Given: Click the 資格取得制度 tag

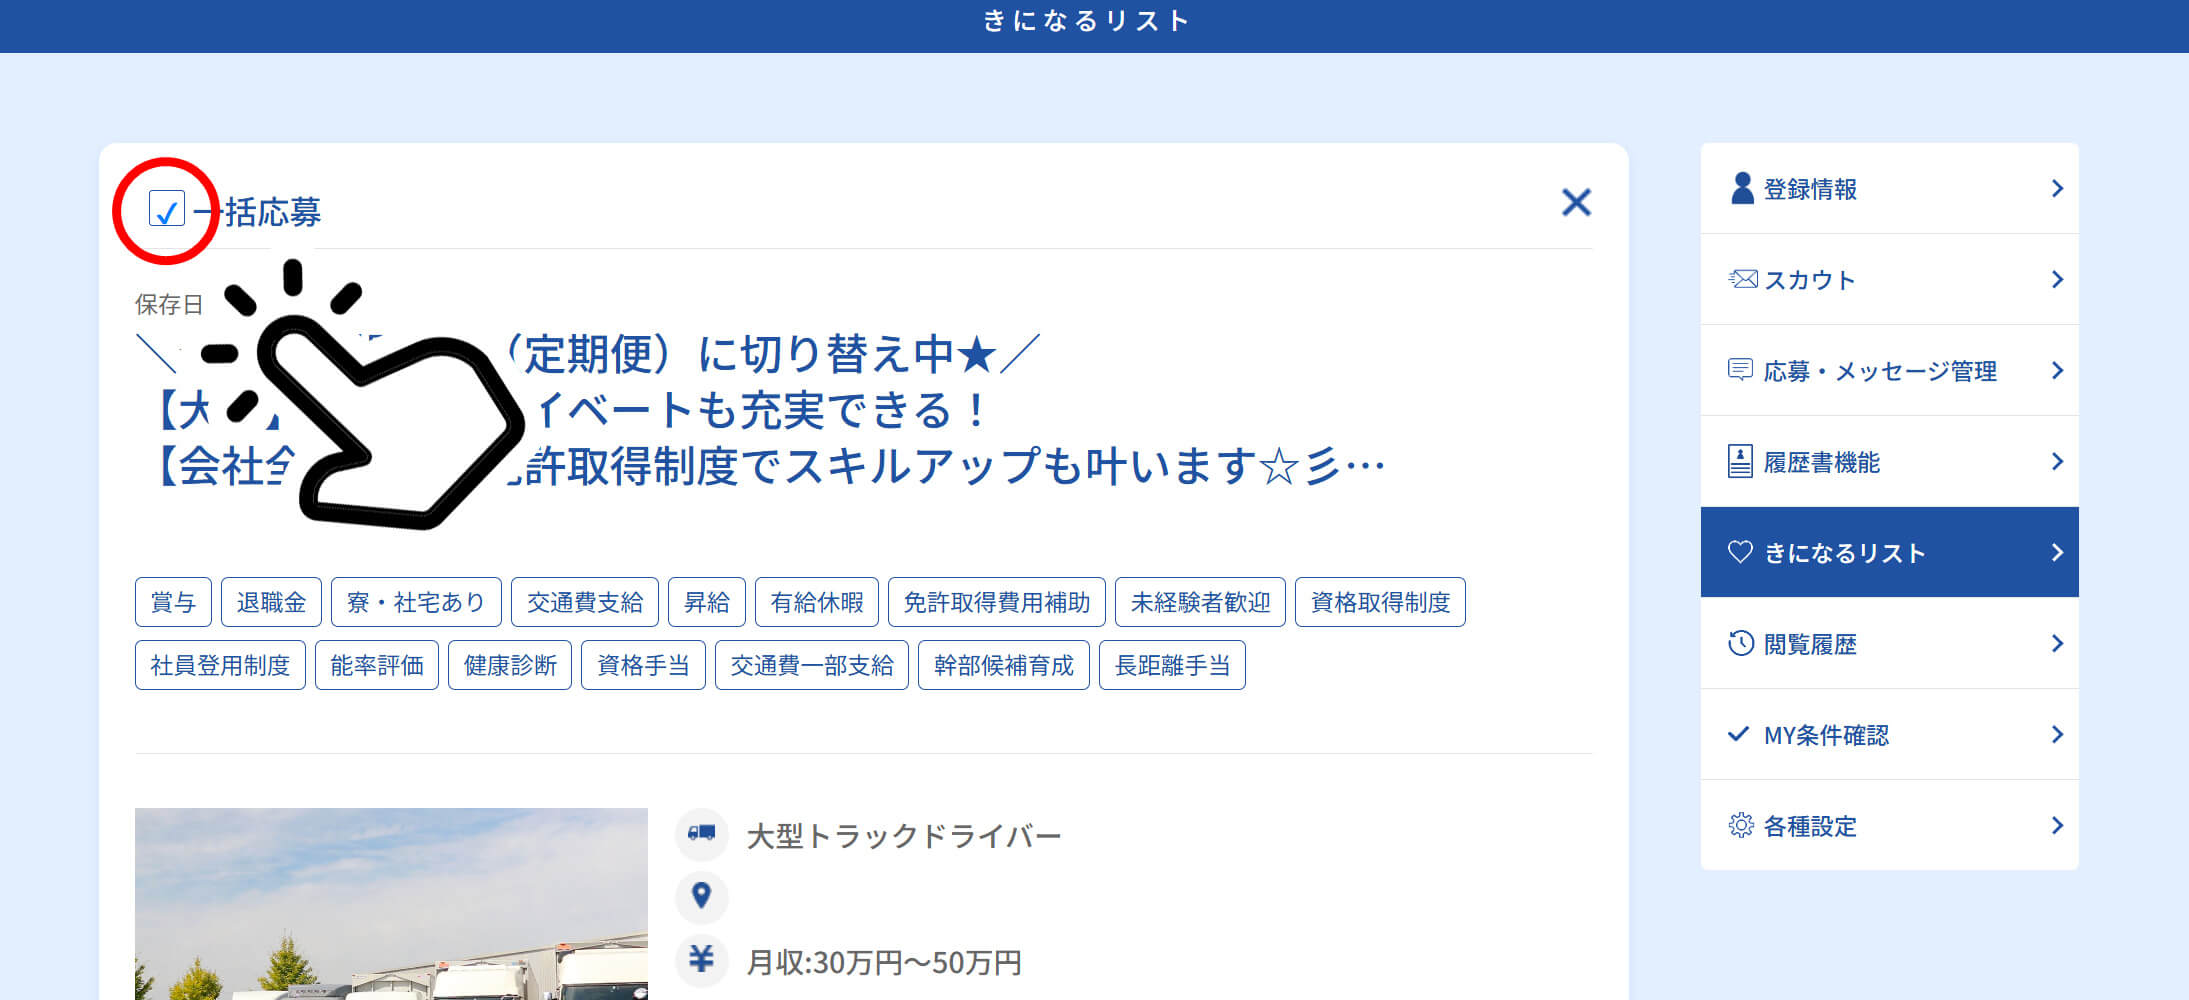Looking at the screenshot, I should (x=1380, y=602).
